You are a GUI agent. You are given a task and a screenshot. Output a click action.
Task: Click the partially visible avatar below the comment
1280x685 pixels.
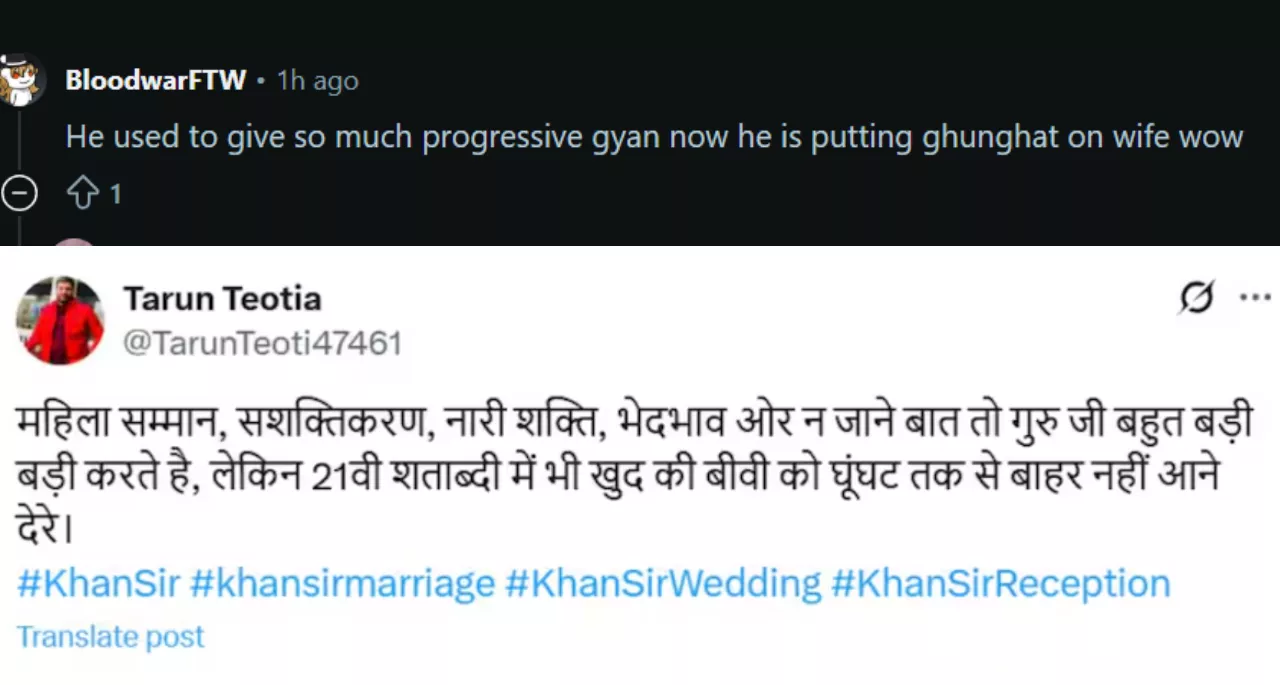pos(72,243)
